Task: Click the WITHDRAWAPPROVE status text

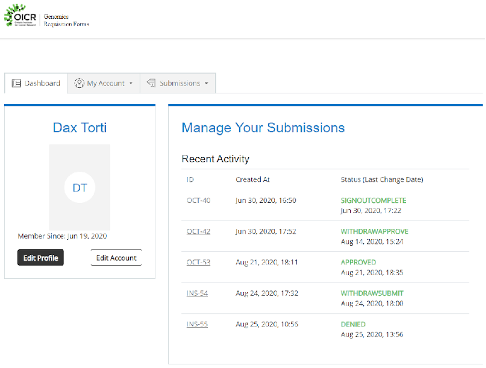Action: (x=374, y=231)
